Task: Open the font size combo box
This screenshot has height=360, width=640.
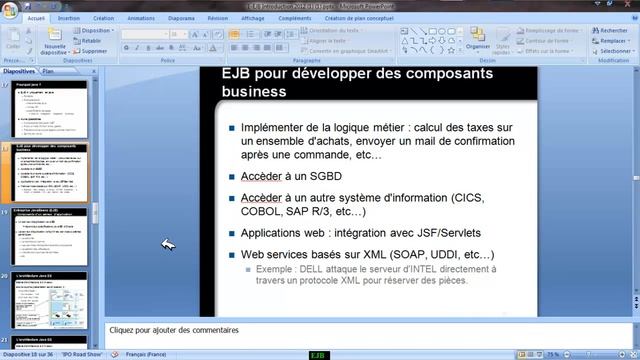Action: click(x=179, y=34)
